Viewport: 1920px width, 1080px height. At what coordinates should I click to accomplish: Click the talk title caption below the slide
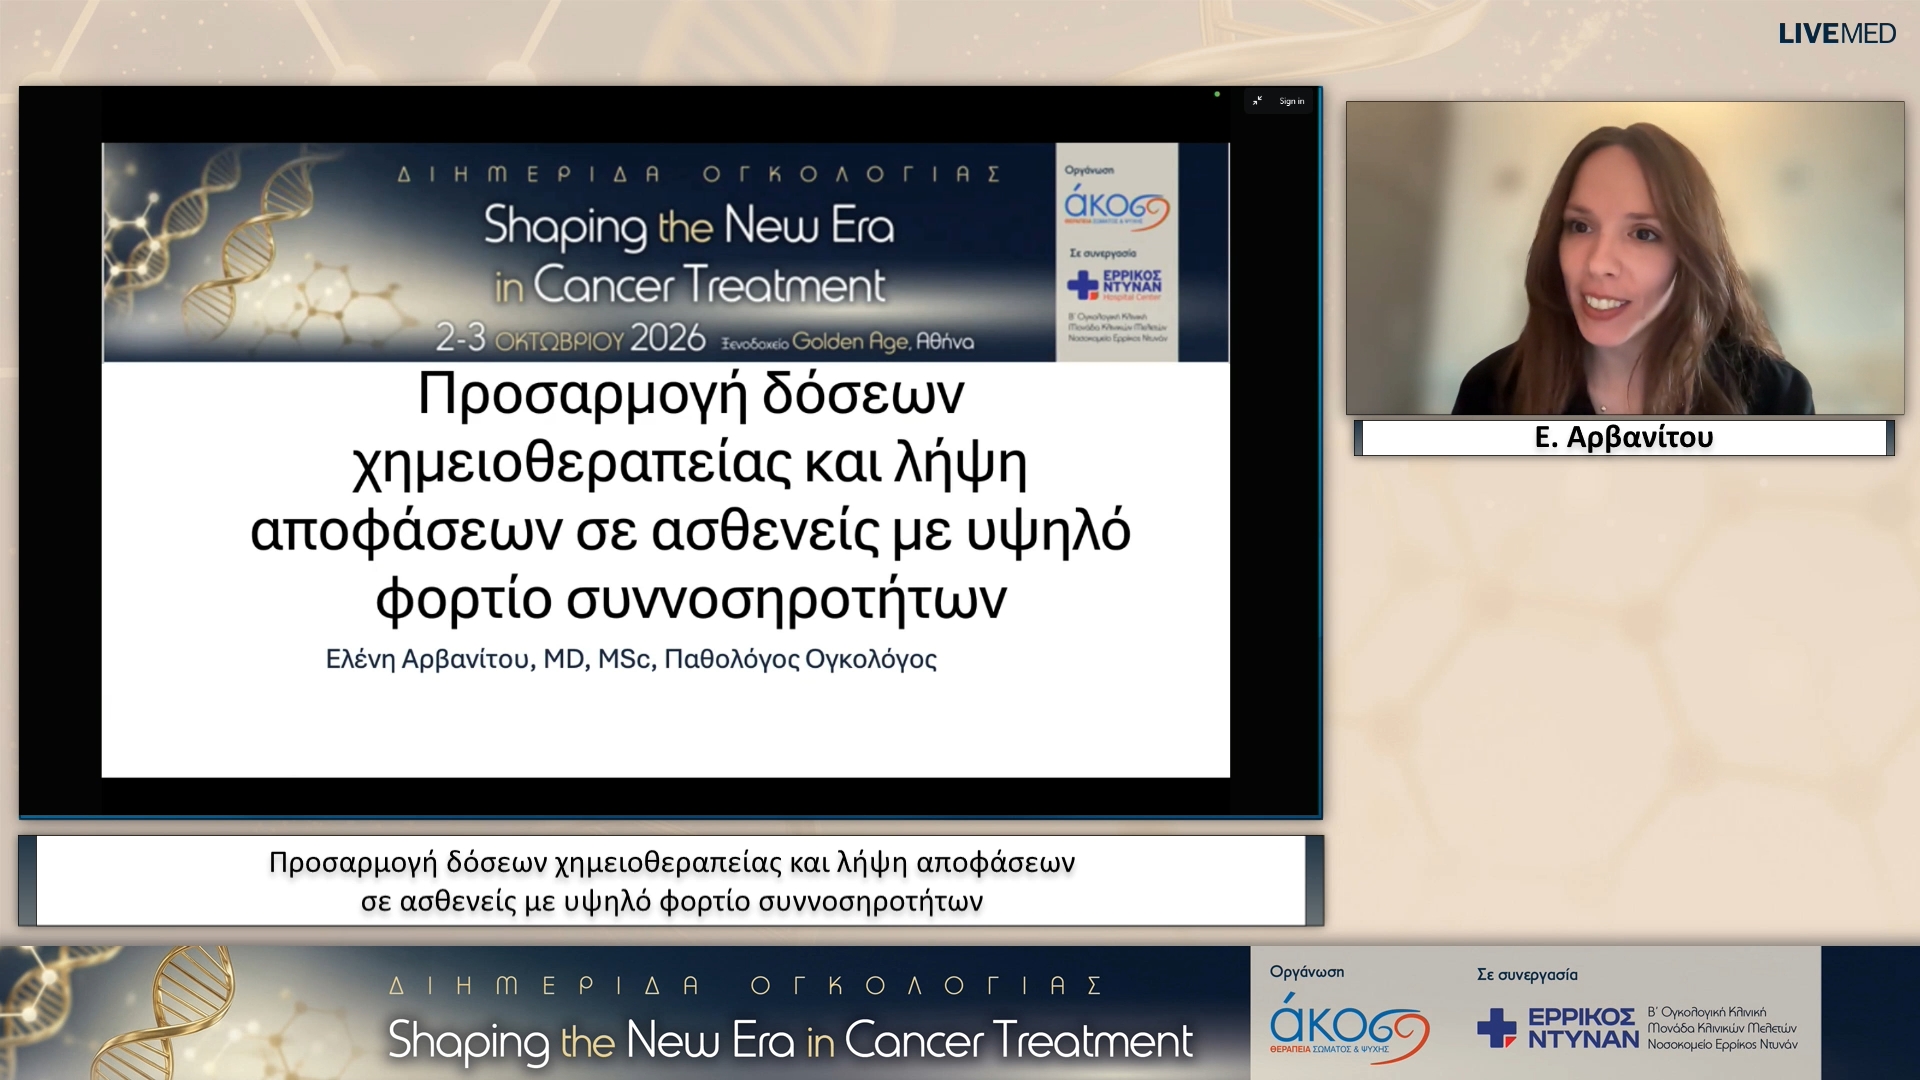tap(672, 881)
